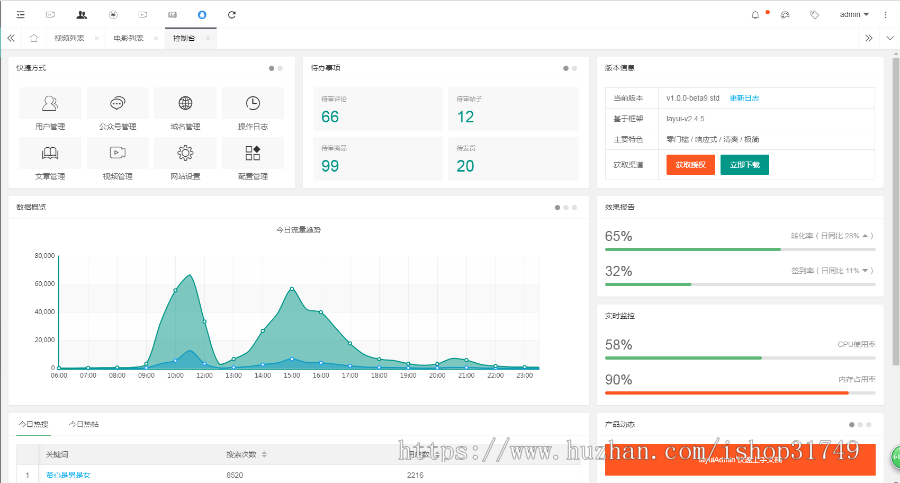Select second carousel dot in 数据概览 panel

pyautogui.click(x=566, y=207)
